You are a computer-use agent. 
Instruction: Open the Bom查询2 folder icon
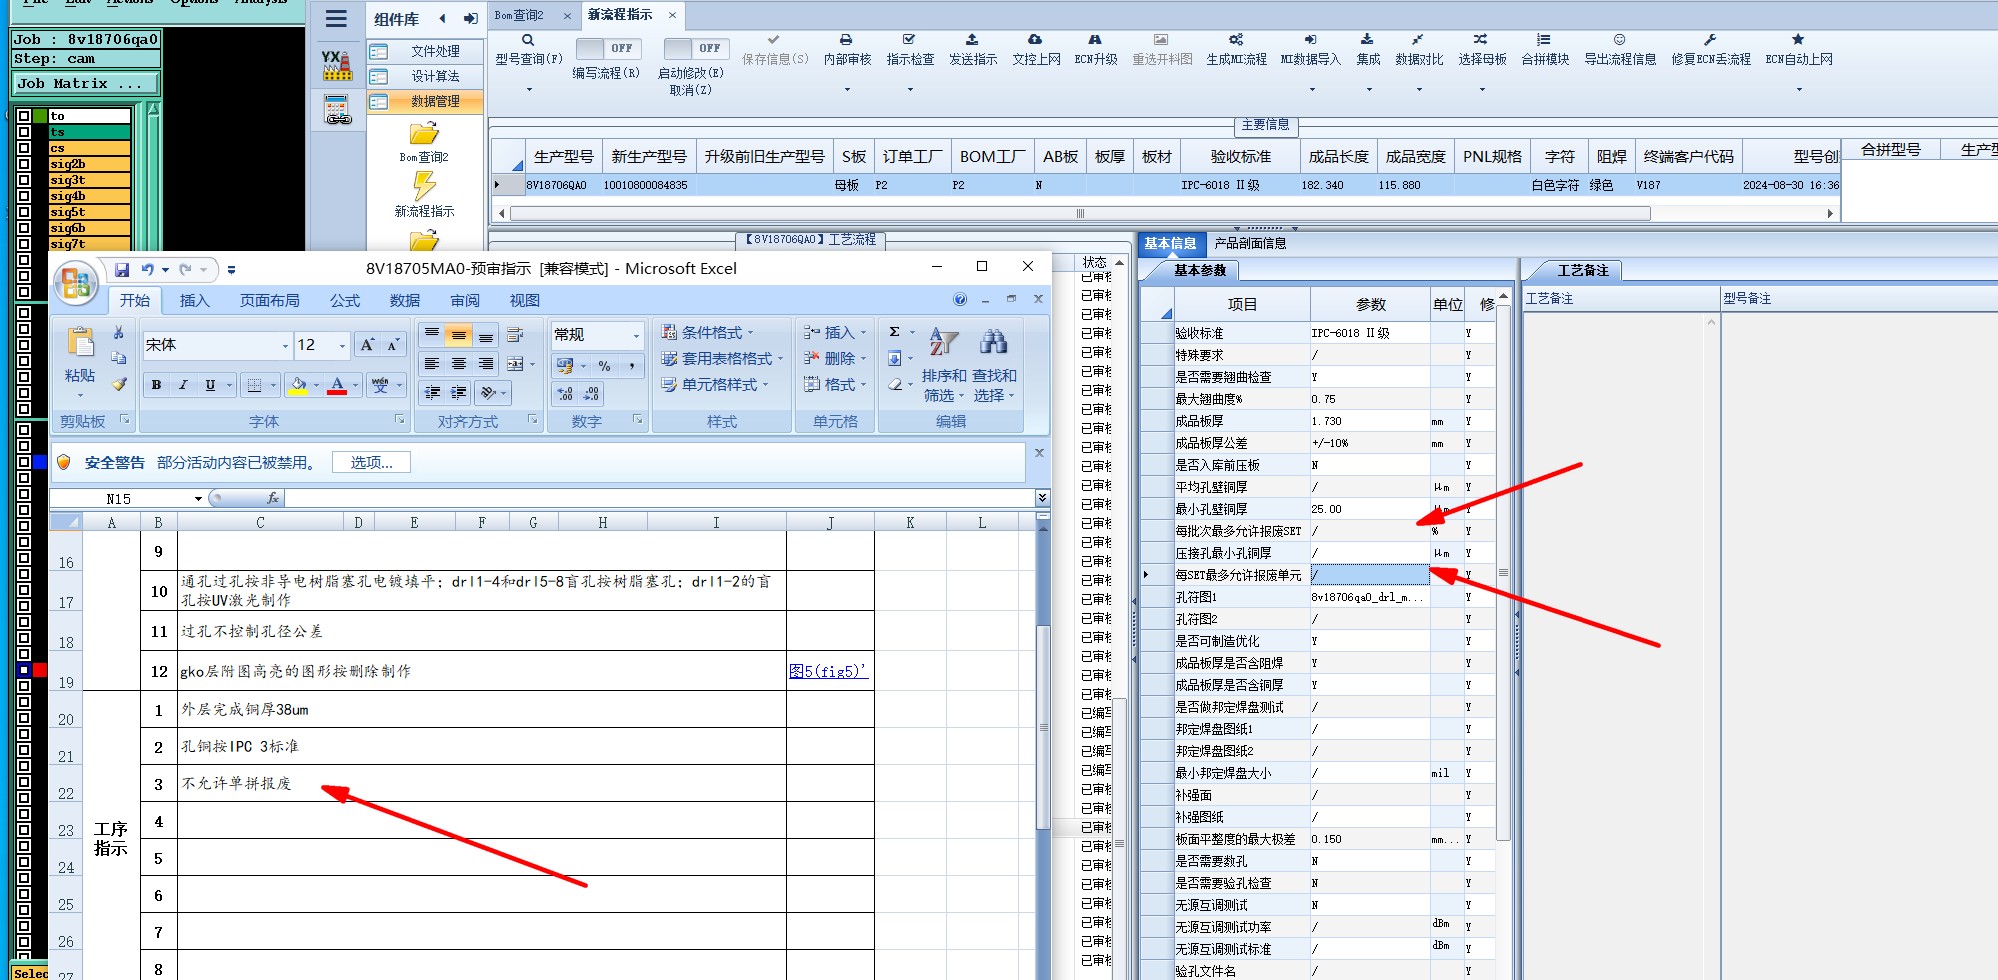424,133
